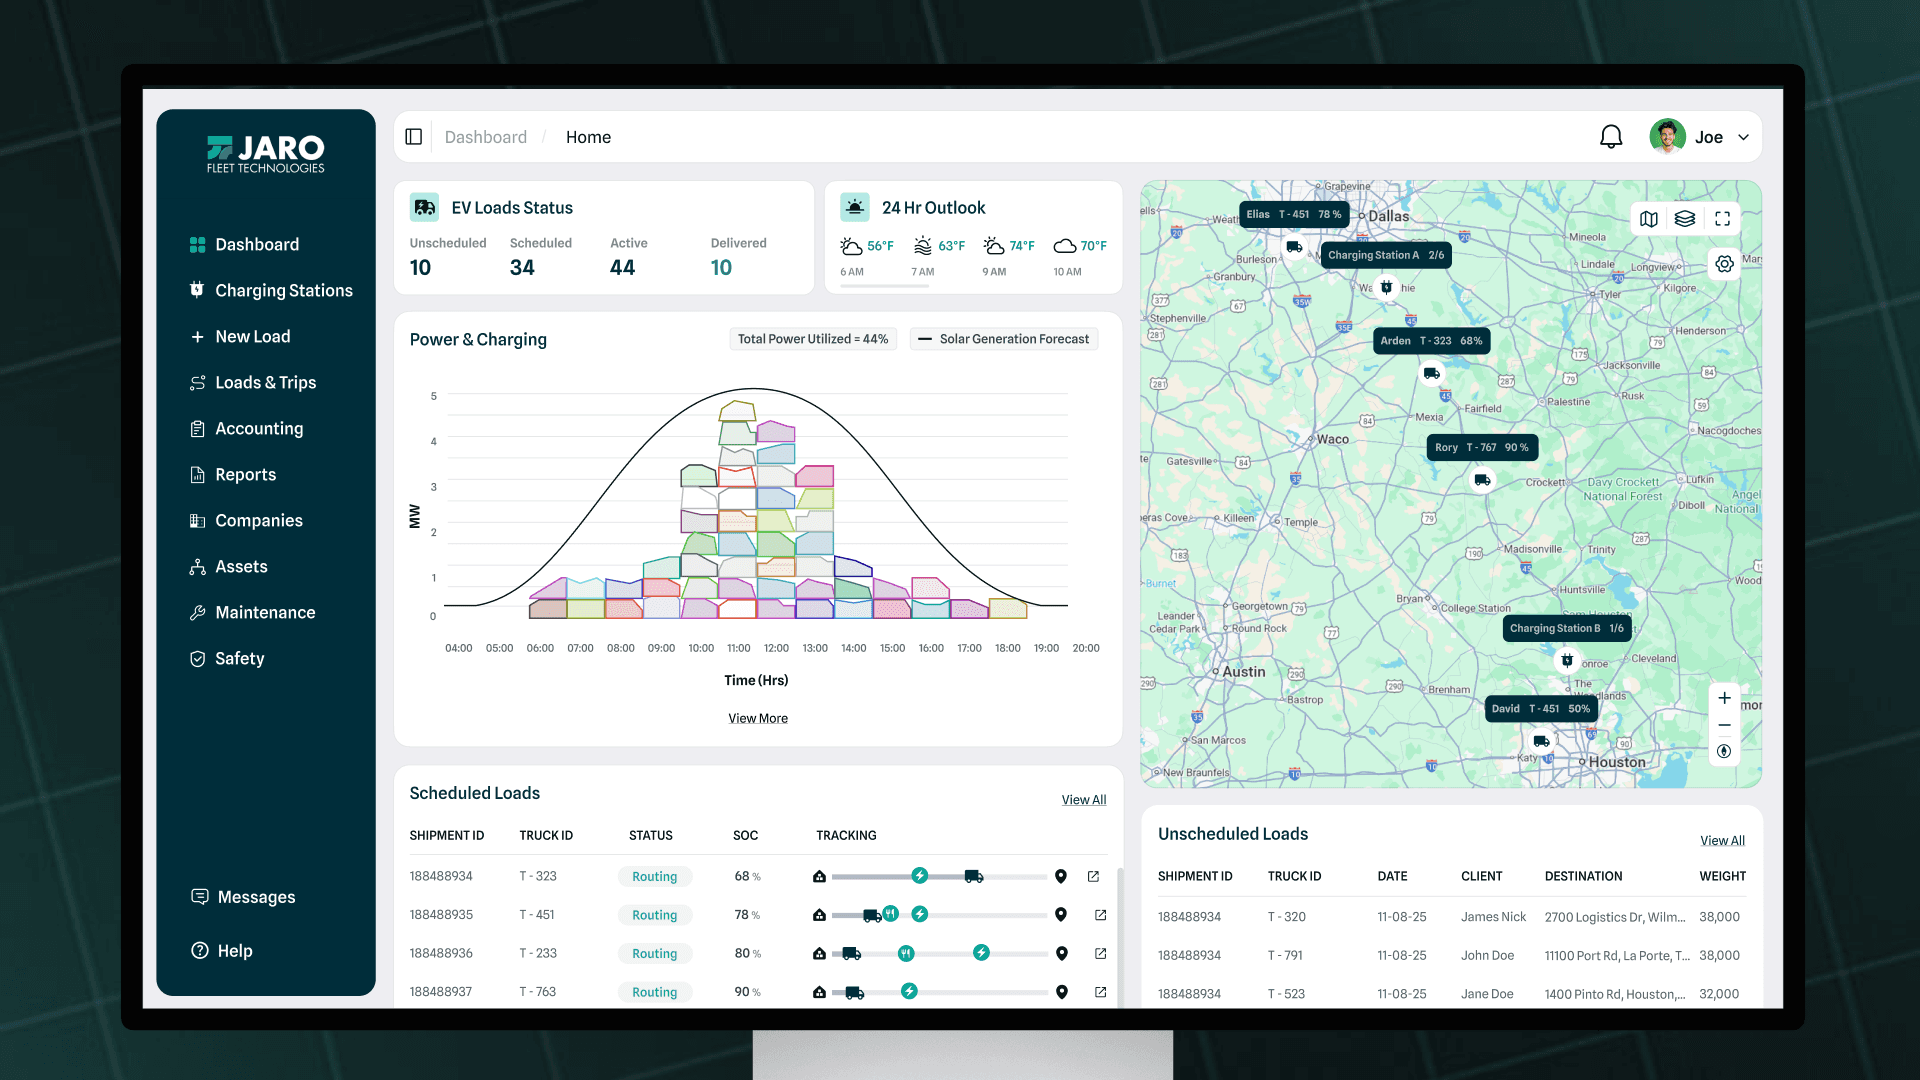Viewport: 1920px width, 1080px height.
Task: Zoom out on the map
Action: coord(1724,725)
